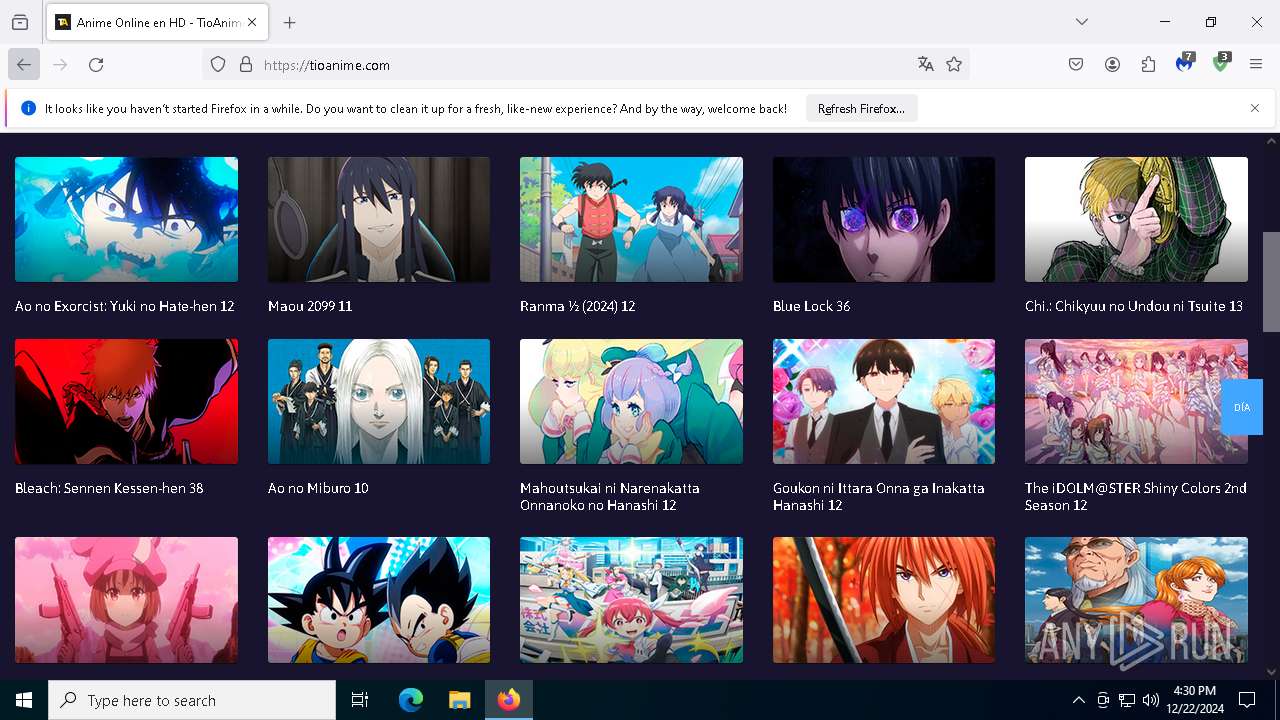1280x720 pixels.
Task: List all tabs with the chevron dropdown
Action: point(1082,22)
